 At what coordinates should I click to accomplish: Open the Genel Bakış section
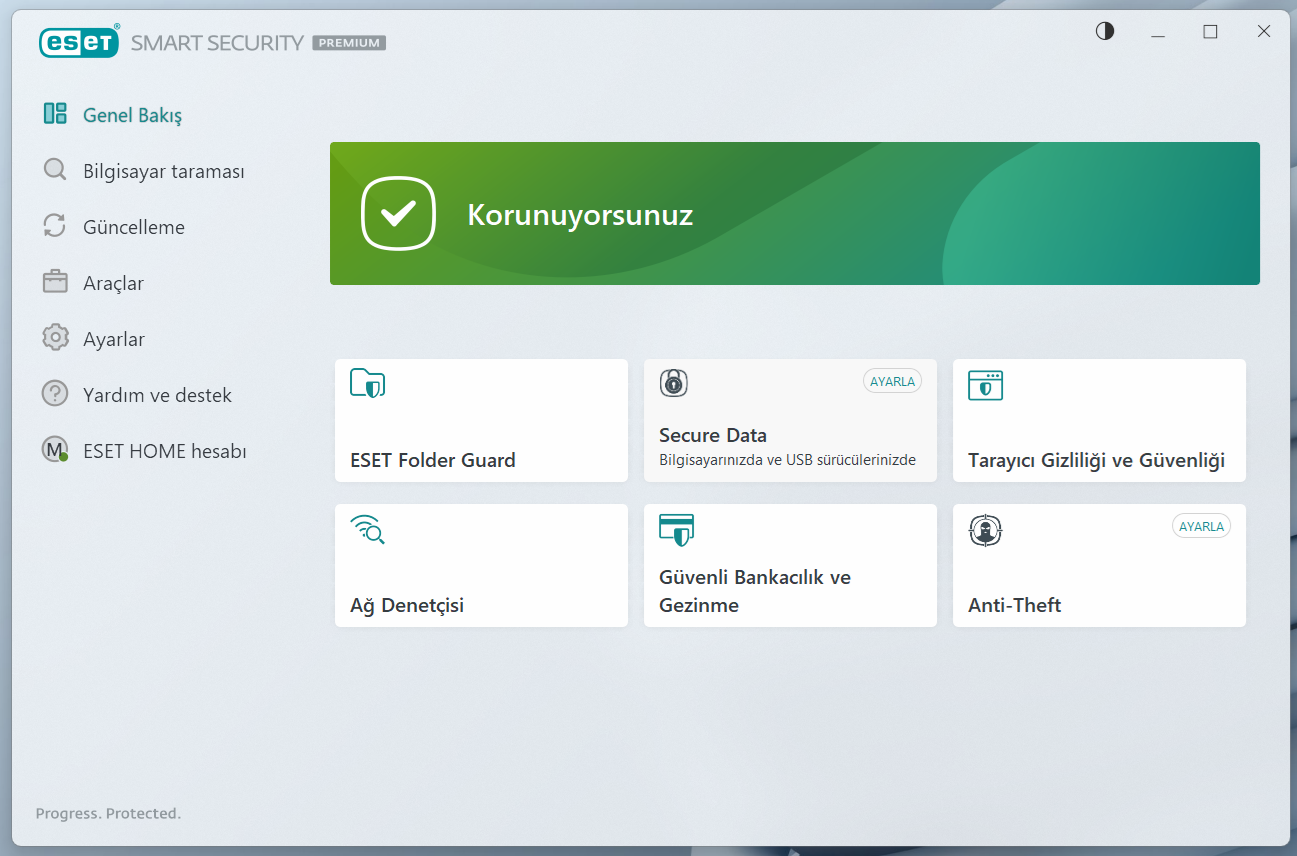[132, 115]
